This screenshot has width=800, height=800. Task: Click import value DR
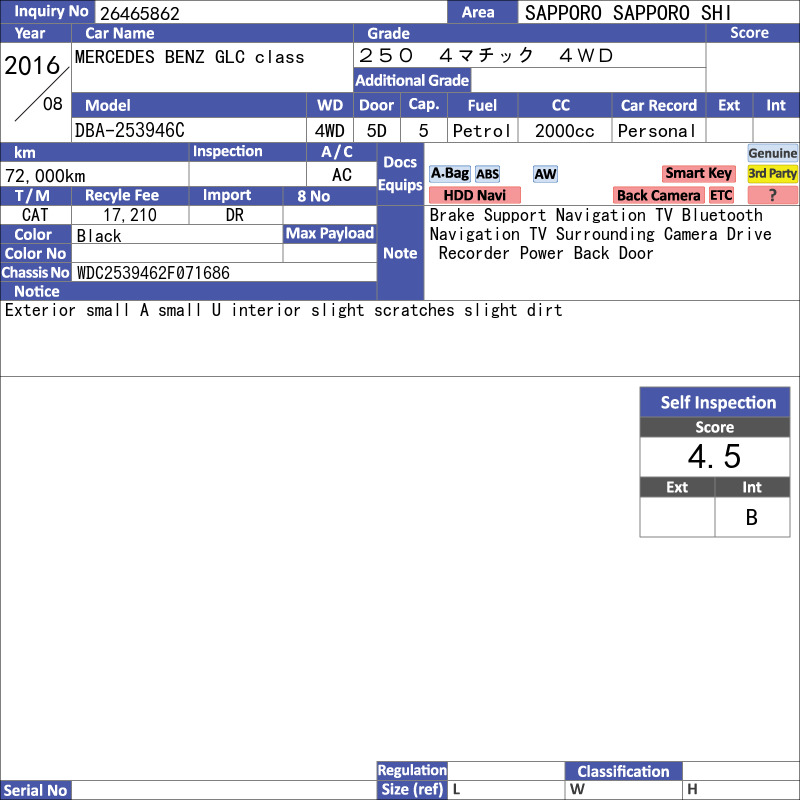point(235,215)
